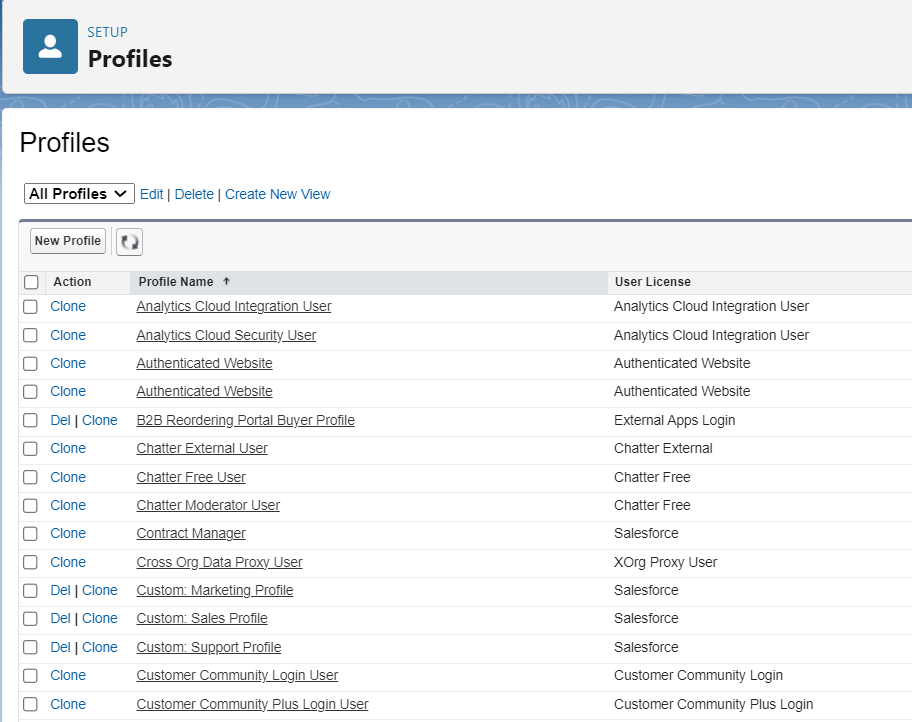
Task: Clone the Chatter Moderator User profile
Action: point(68,505)
